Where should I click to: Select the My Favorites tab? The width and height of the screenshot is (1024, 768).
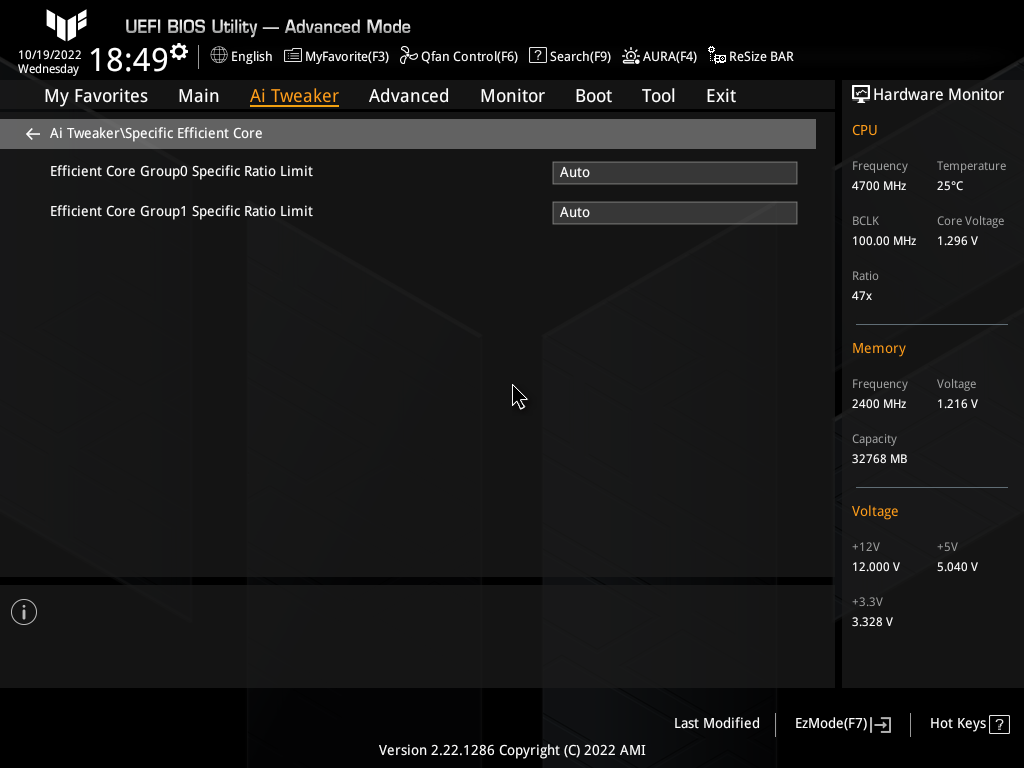[95, 95]
